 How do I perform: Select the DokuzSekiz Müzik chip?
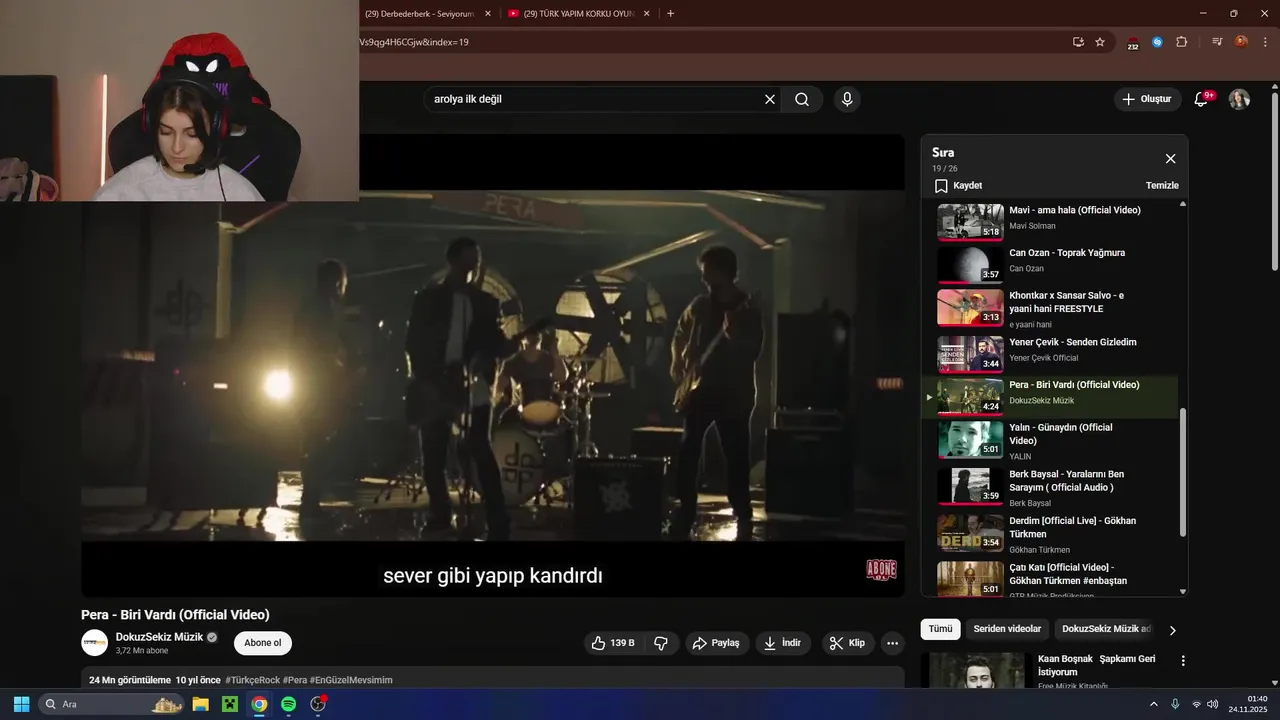tap(1106, 629)
